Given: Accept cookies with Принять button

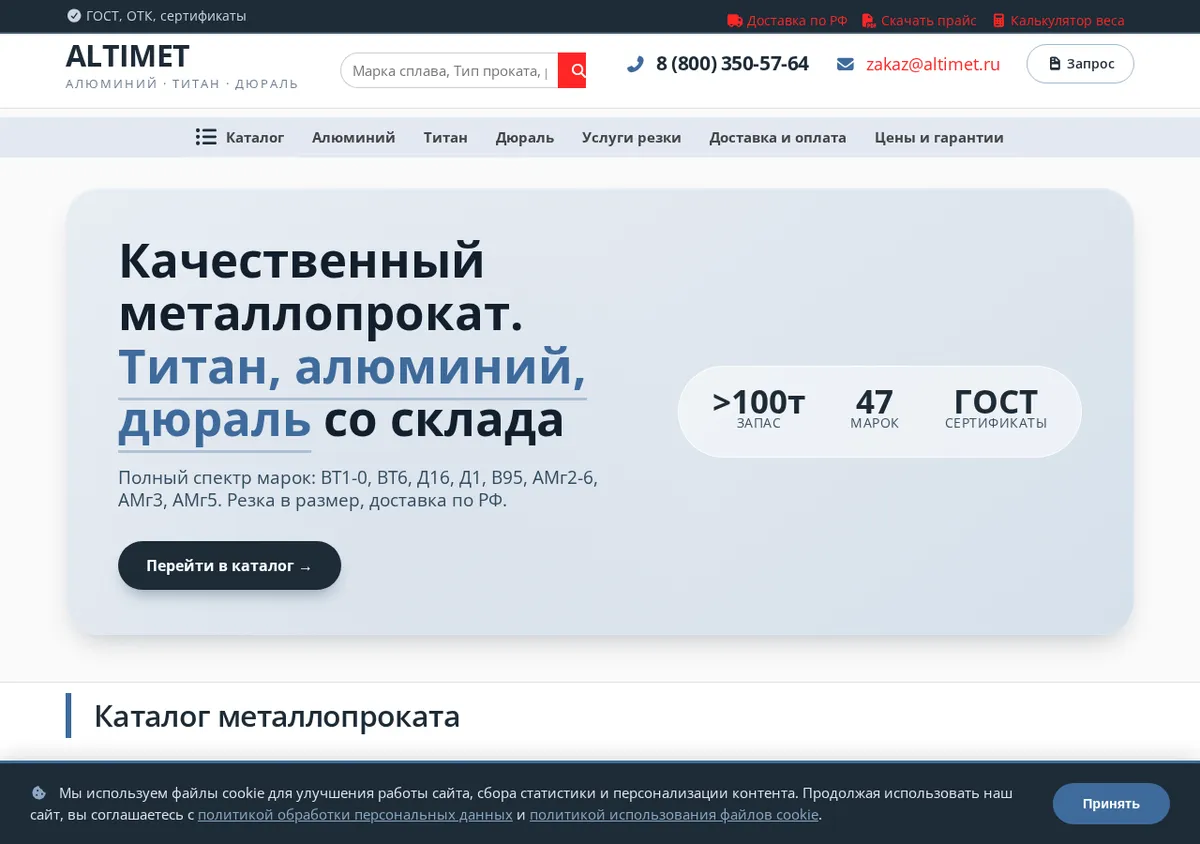Looking at the screenshot, I should (x=1111, y=804).
